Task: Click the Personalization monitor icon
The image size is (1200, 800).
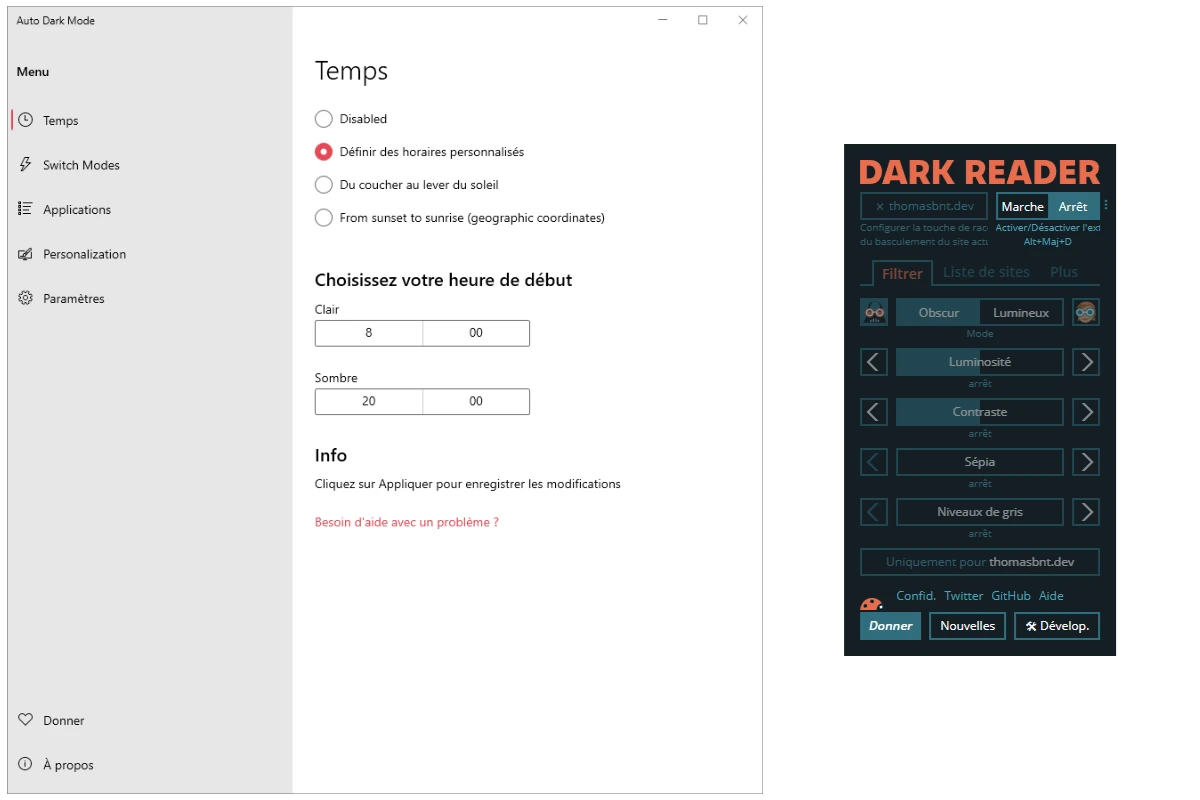Action: tap(25, 254)
